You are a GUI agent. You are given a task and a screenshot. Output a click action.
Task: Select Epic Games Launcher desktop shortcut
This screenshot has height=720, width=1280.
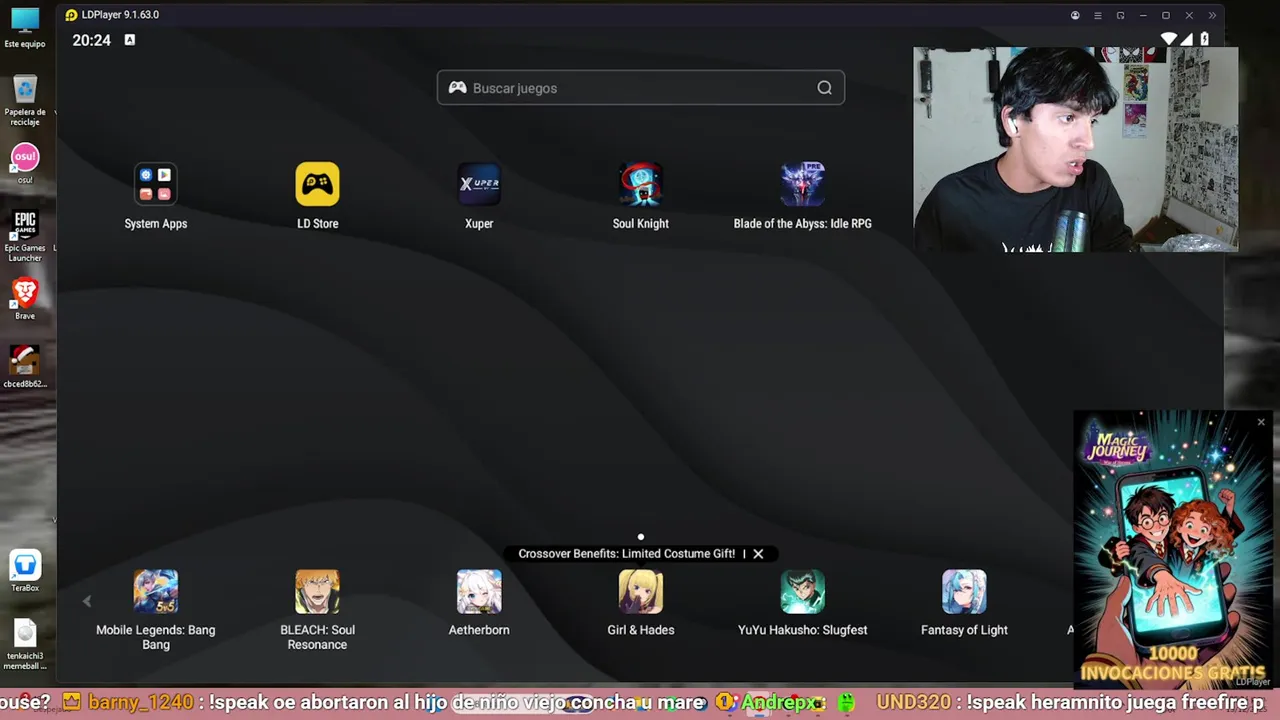coord(25,236)
